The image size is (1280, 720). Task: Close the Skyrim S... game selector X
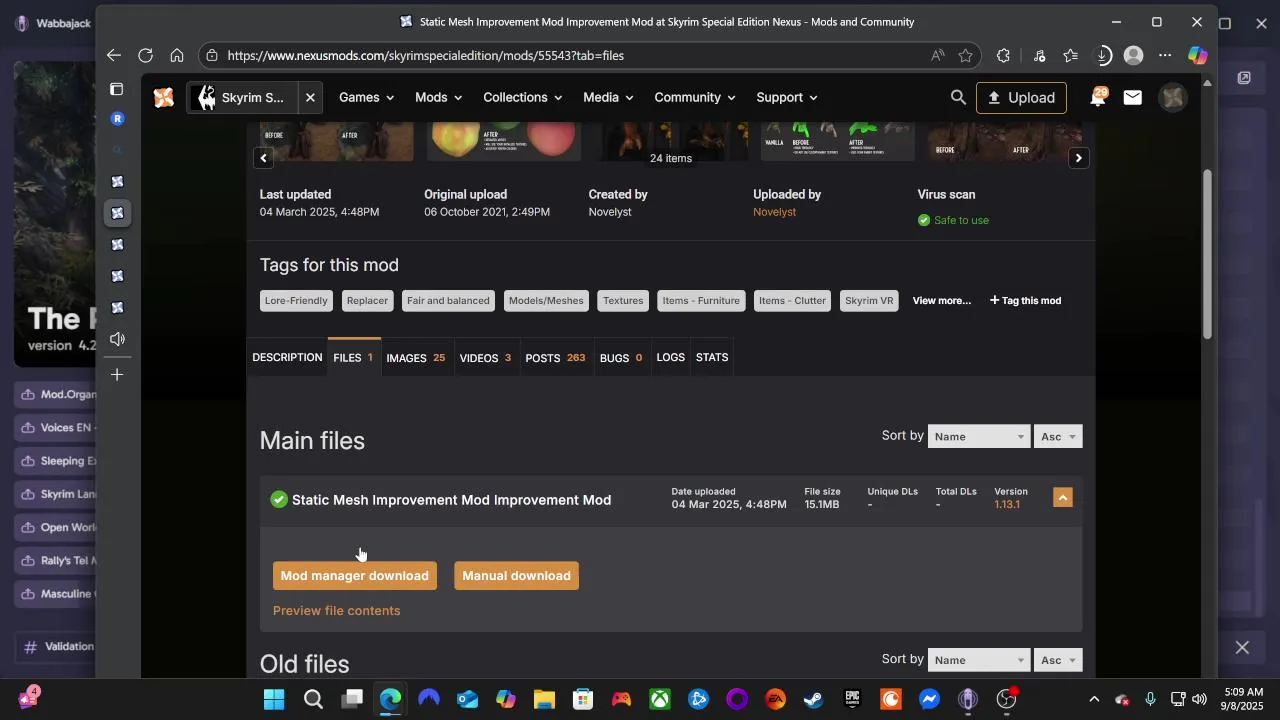[x=310, y=97]
